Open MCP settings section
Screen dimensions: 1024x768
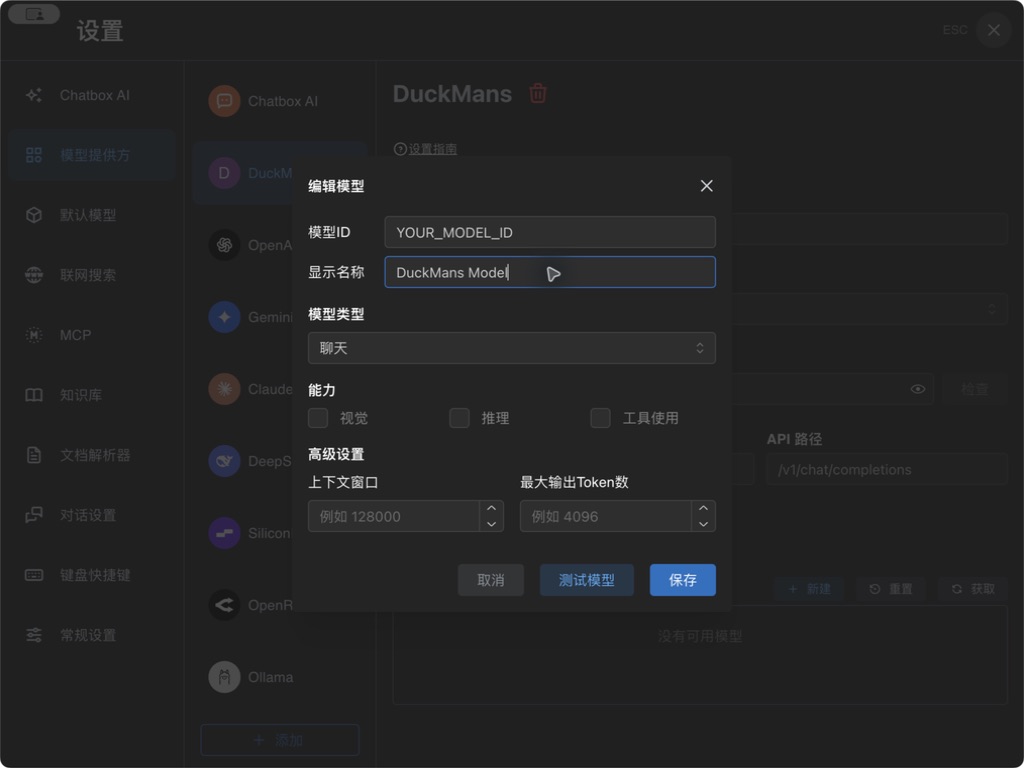coord(92,335)
